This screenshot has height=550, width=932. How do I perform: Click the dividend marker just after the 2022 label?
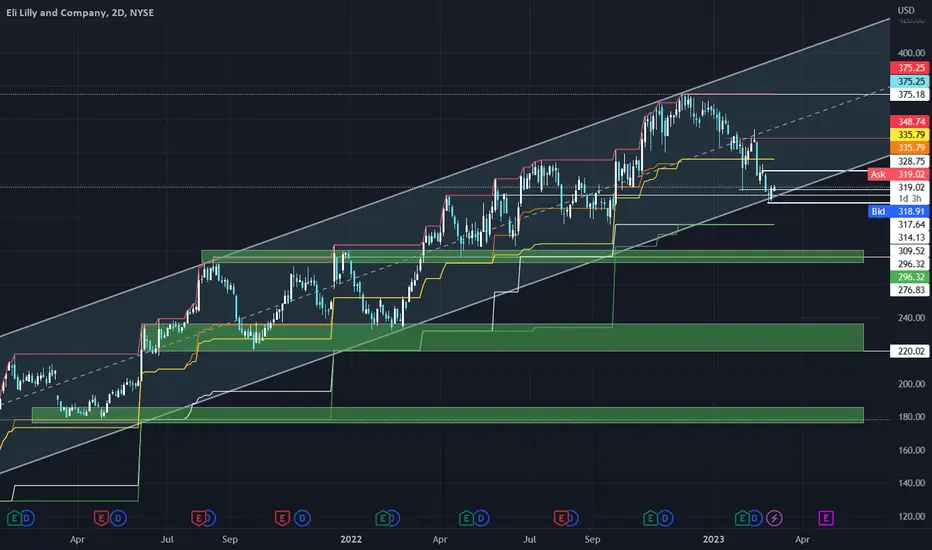point(394,518)
